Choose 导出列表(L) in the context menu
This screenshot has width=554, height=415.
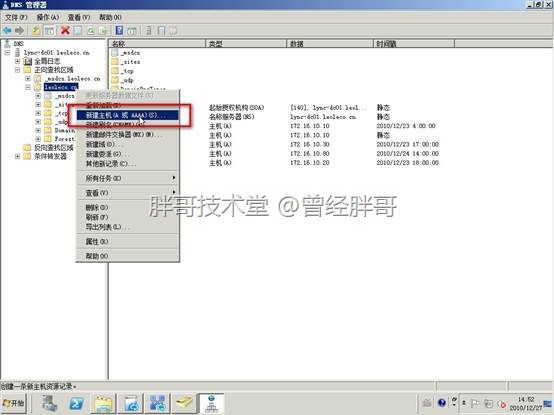128,227
